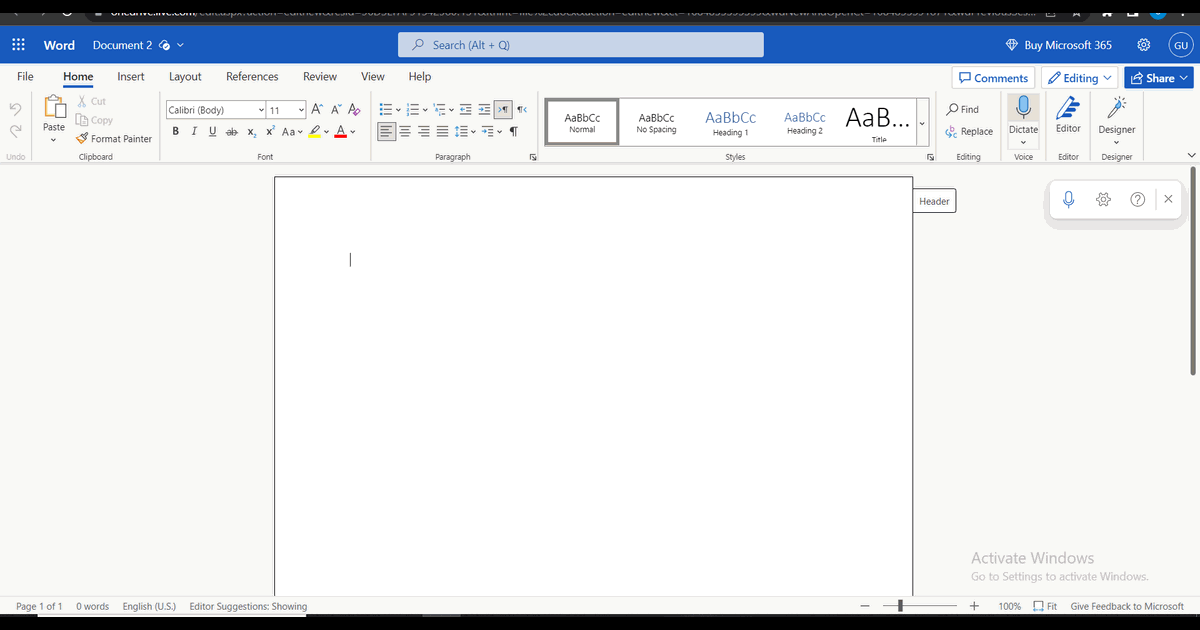Click Replace in Editing group
The image size is (1200, 630).
[x=969, y=131]
